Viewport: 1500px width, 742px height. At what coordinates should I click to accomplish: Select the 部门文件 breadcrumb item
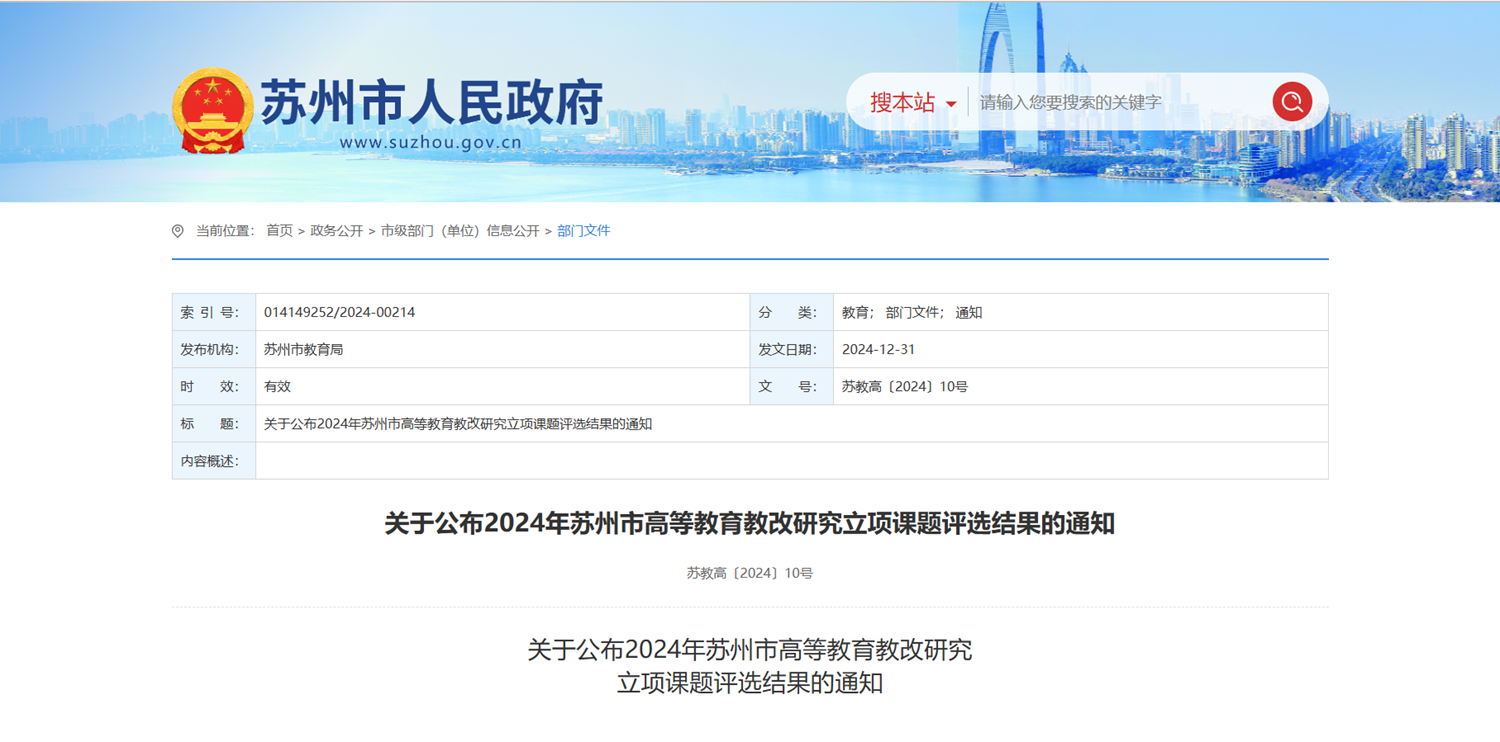[583, 231]
